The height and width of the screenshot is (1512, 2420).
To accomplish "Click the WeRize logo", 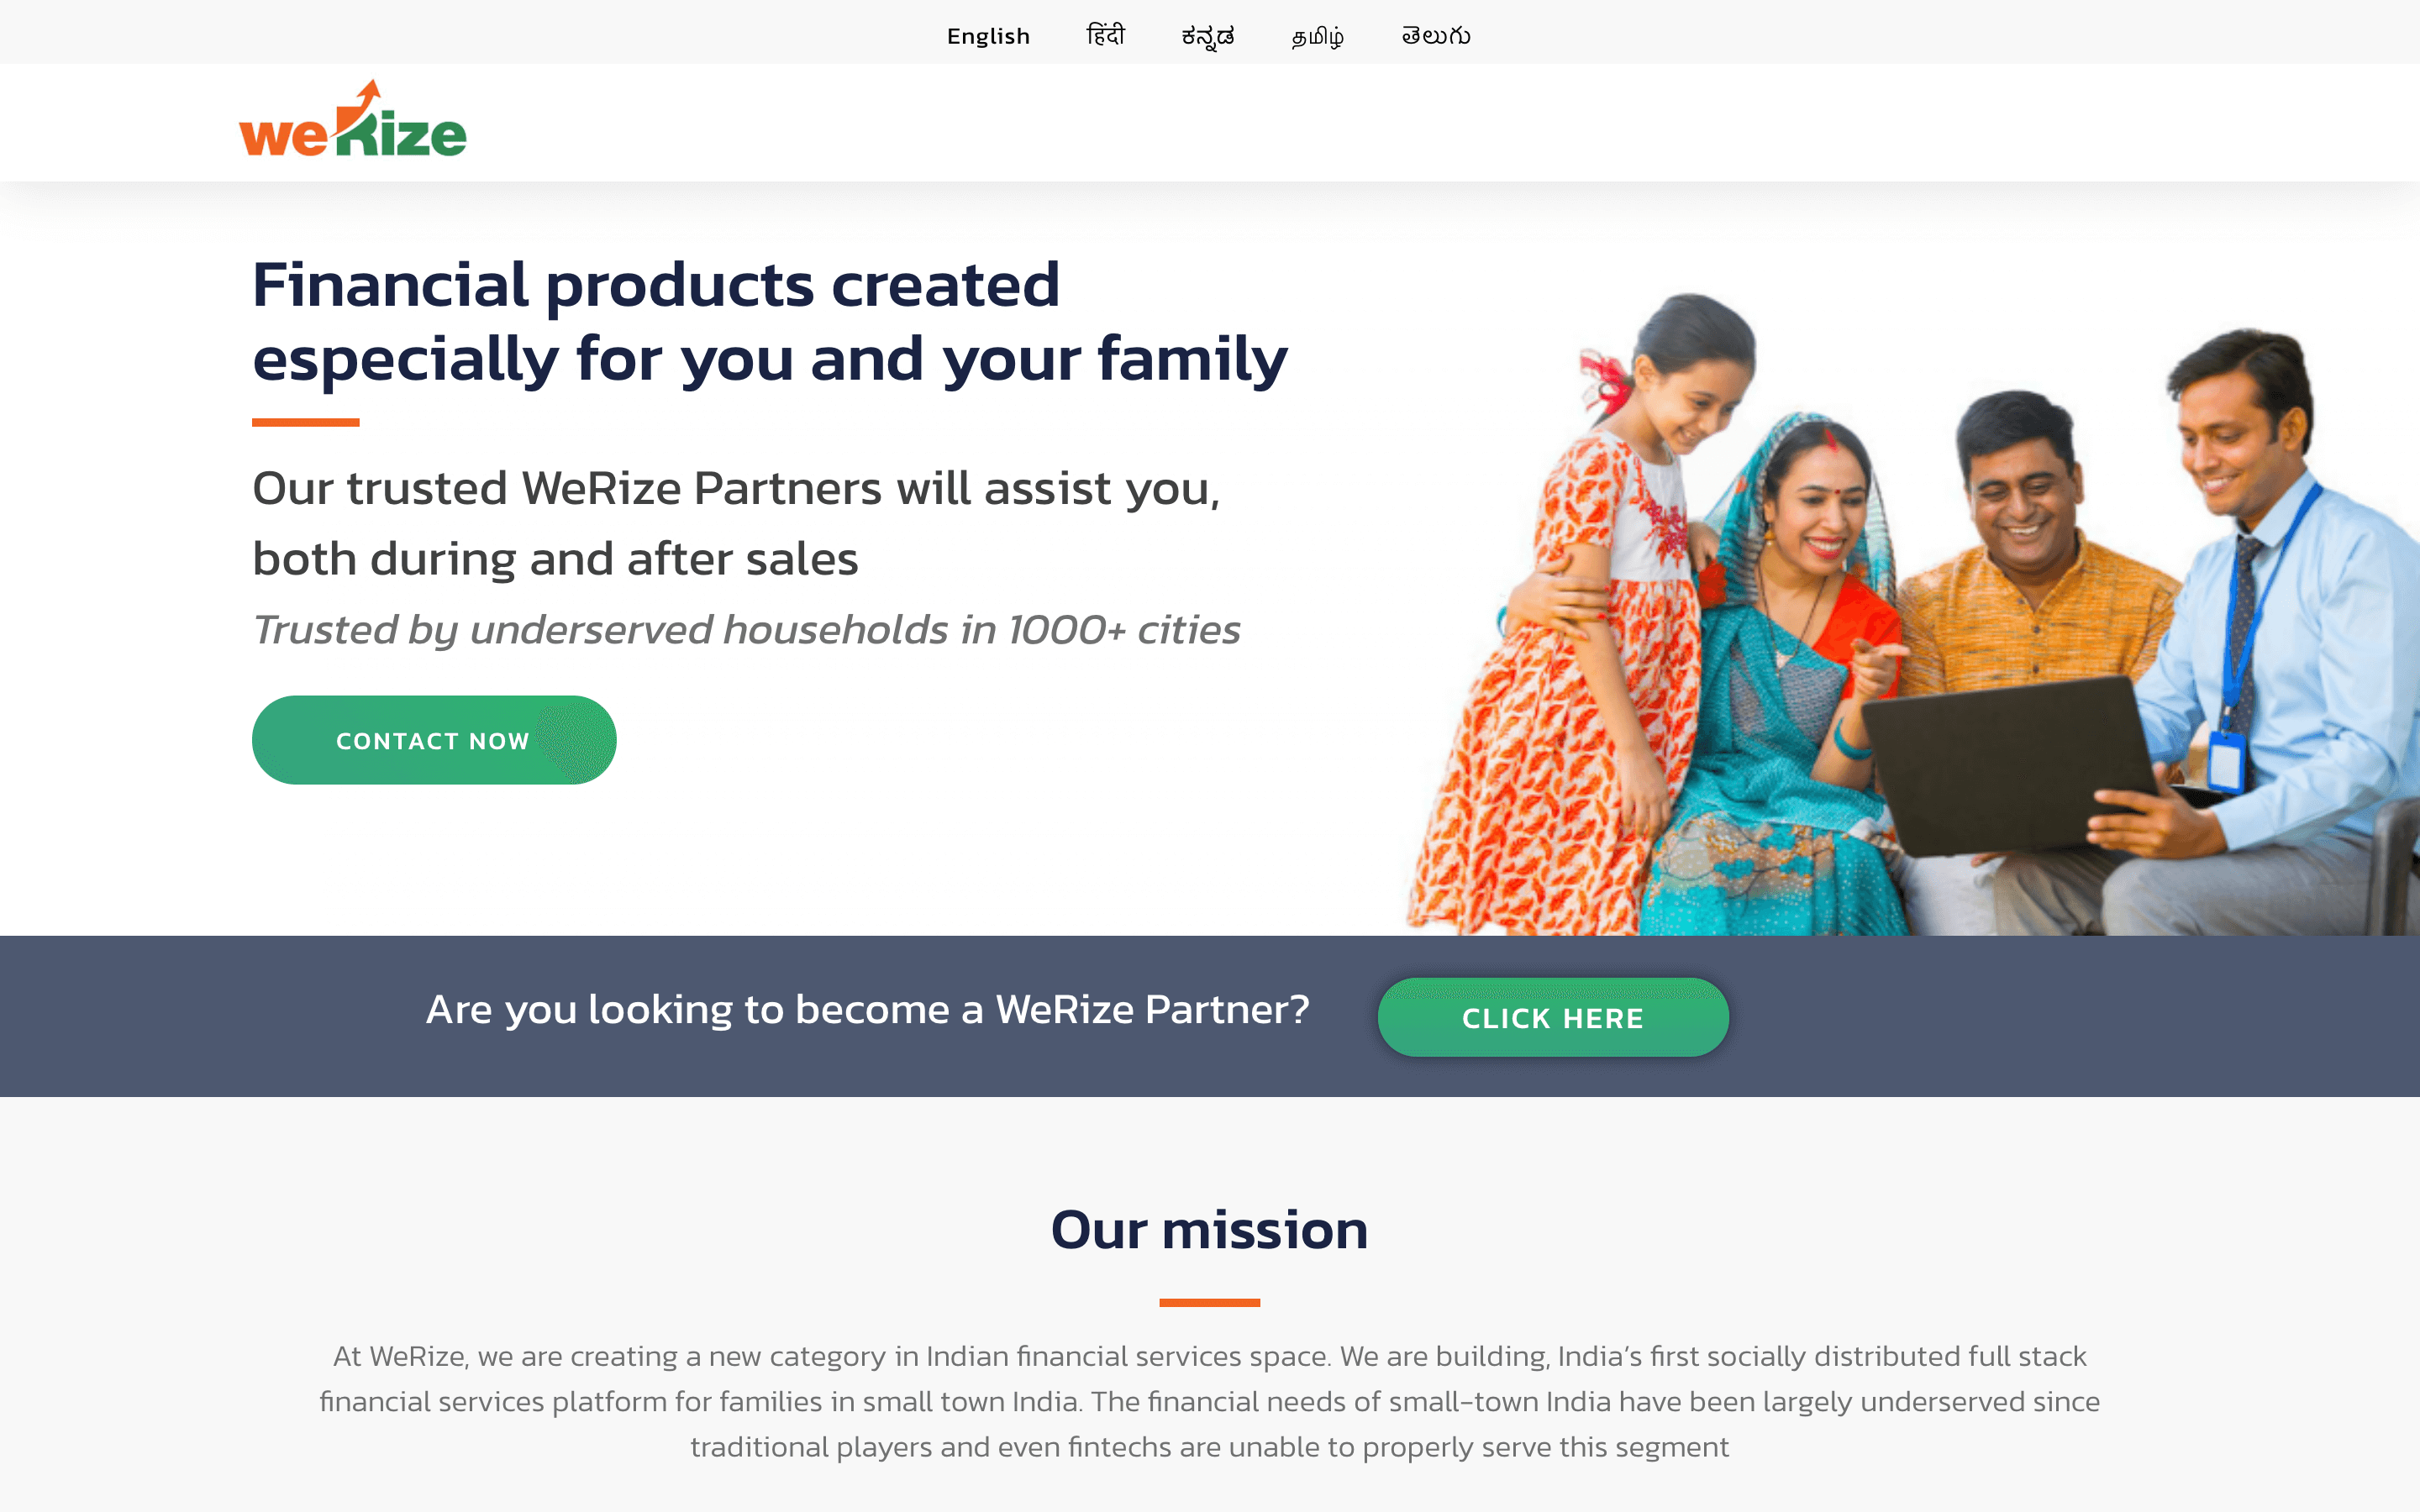I will 352,119.
